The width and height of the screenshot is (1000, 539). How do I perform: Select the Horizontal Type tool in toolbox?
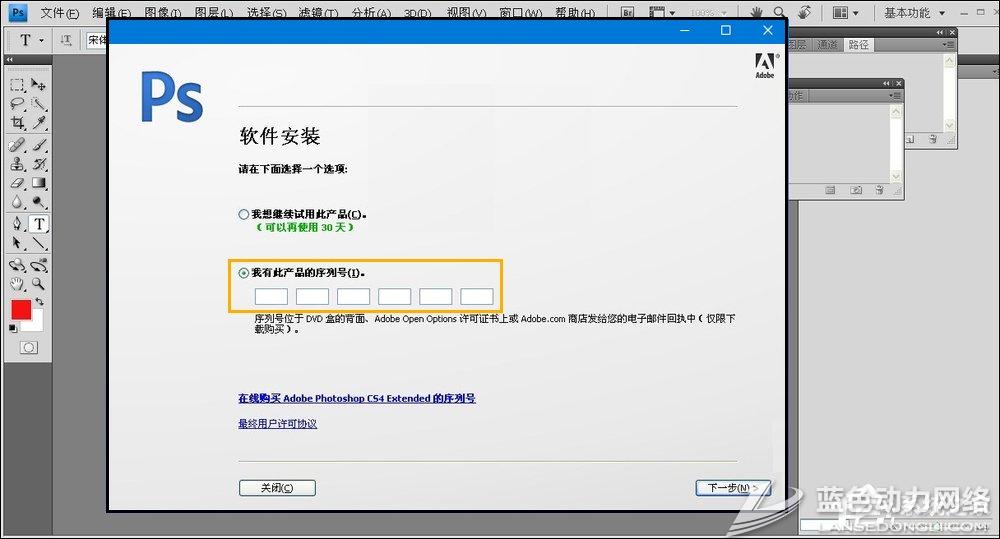coord(39,224)
